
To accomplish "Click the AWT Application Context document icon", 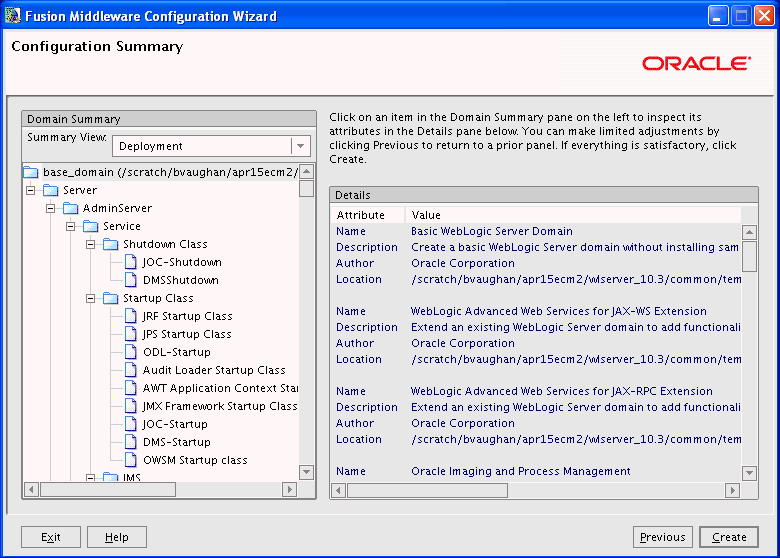I will coord(131,388).
